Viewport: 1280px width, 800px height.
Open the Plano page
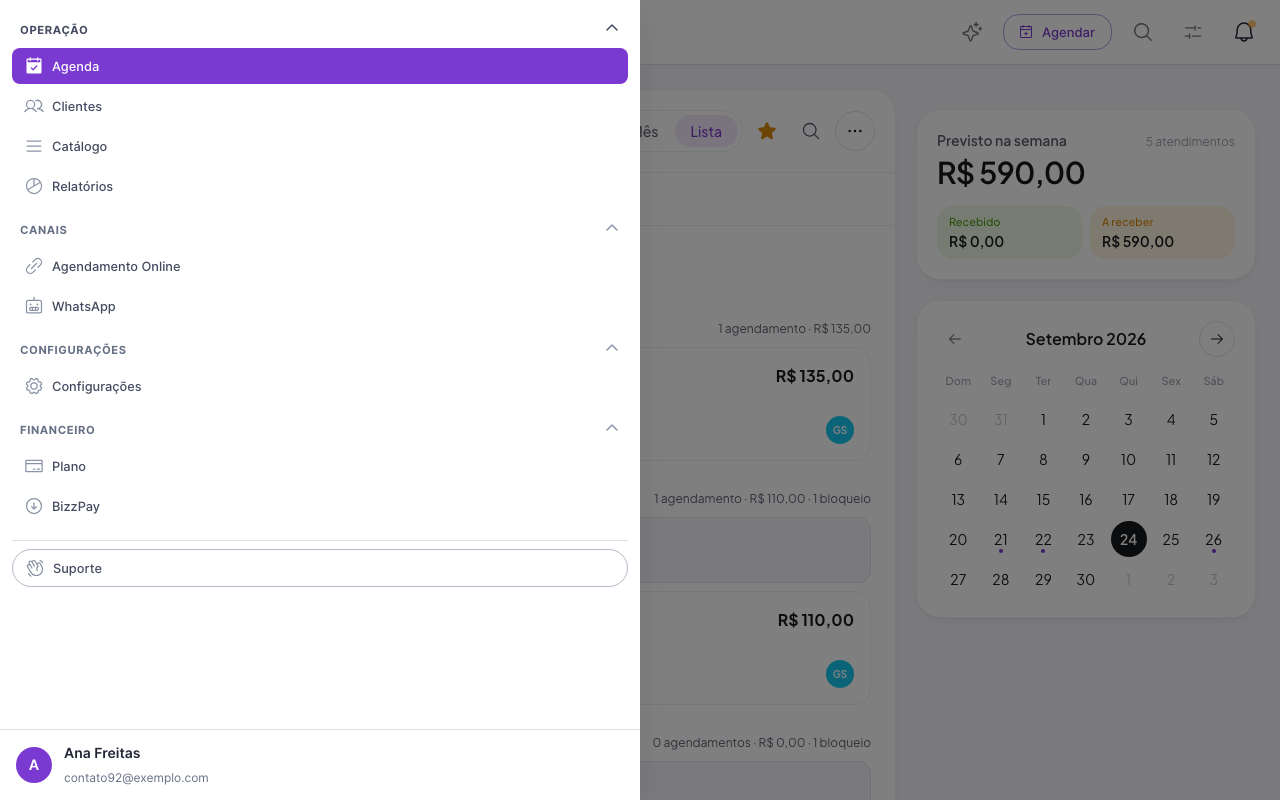point(320,466)
